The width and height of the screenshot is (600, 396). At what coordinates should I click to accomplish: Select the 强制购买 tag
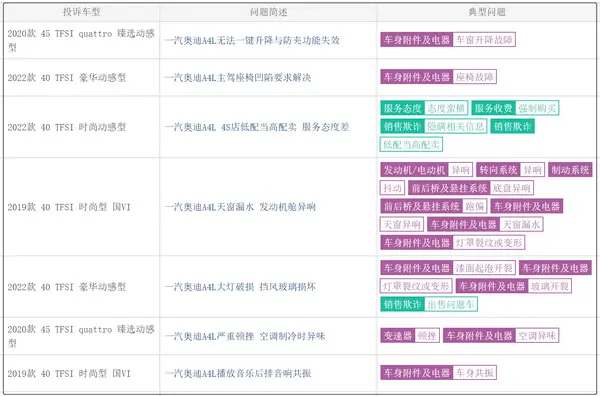(537, 108)
